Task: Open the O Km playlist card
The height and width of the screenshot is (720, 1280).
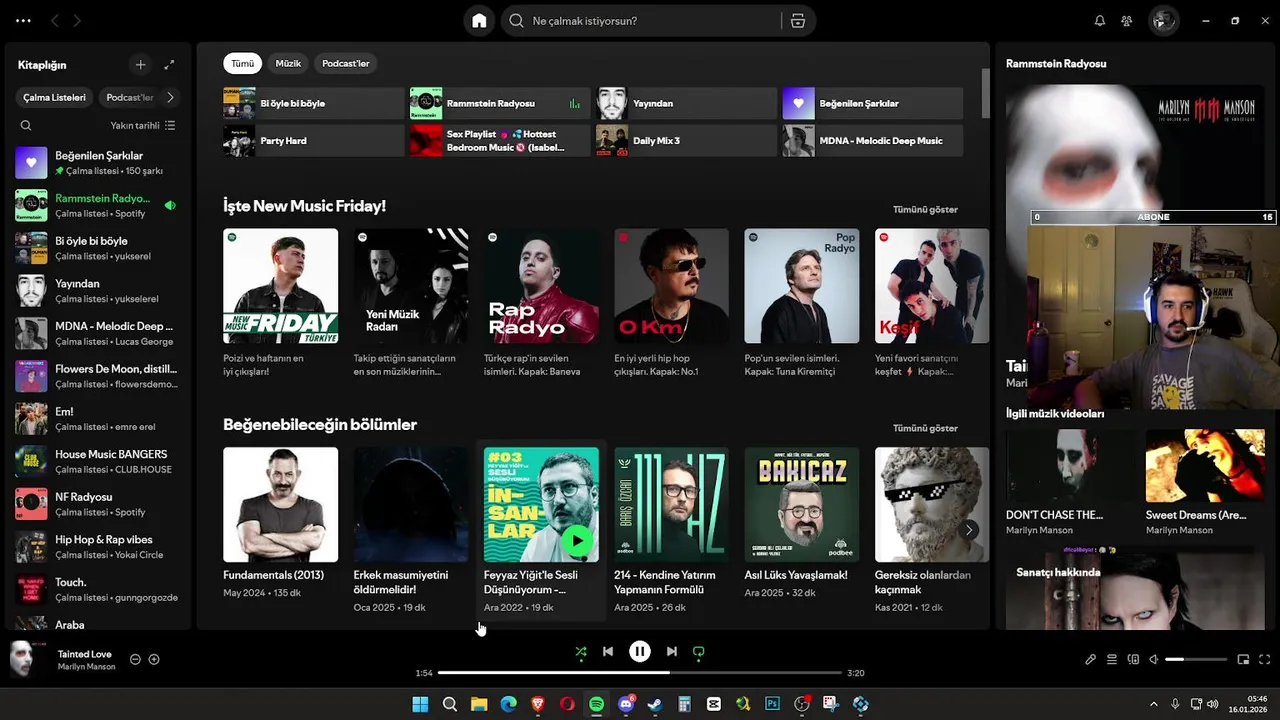Action: coord(671,304)
